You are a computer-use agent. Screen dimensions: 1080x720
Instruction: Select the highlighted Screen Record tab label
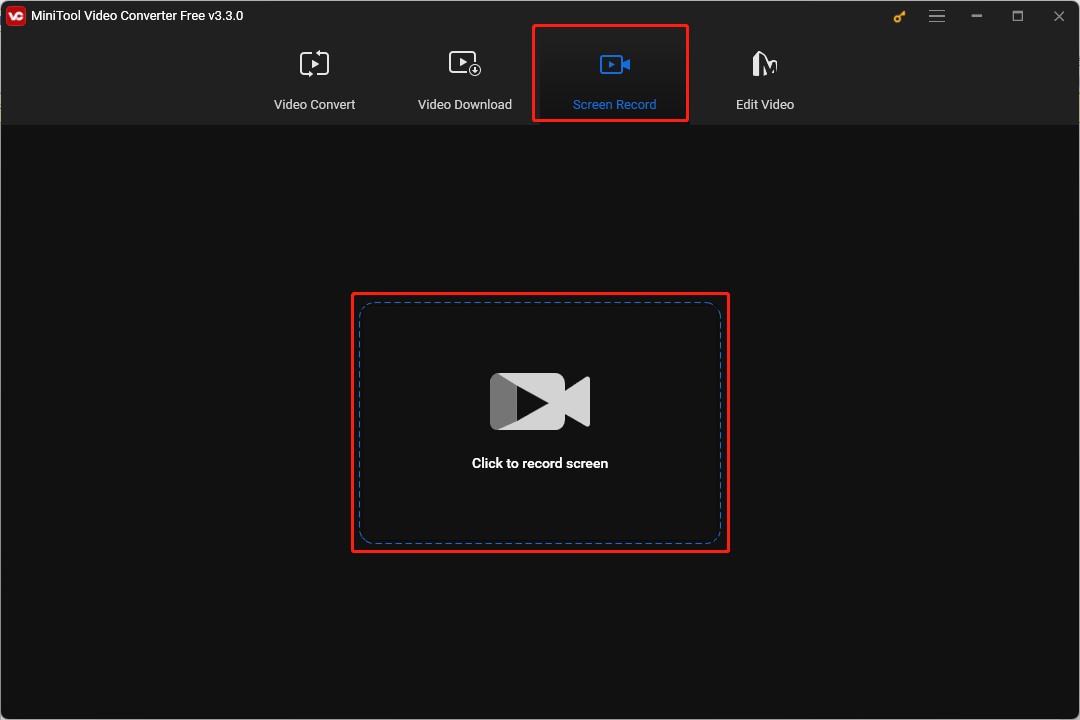click(613, 104)
